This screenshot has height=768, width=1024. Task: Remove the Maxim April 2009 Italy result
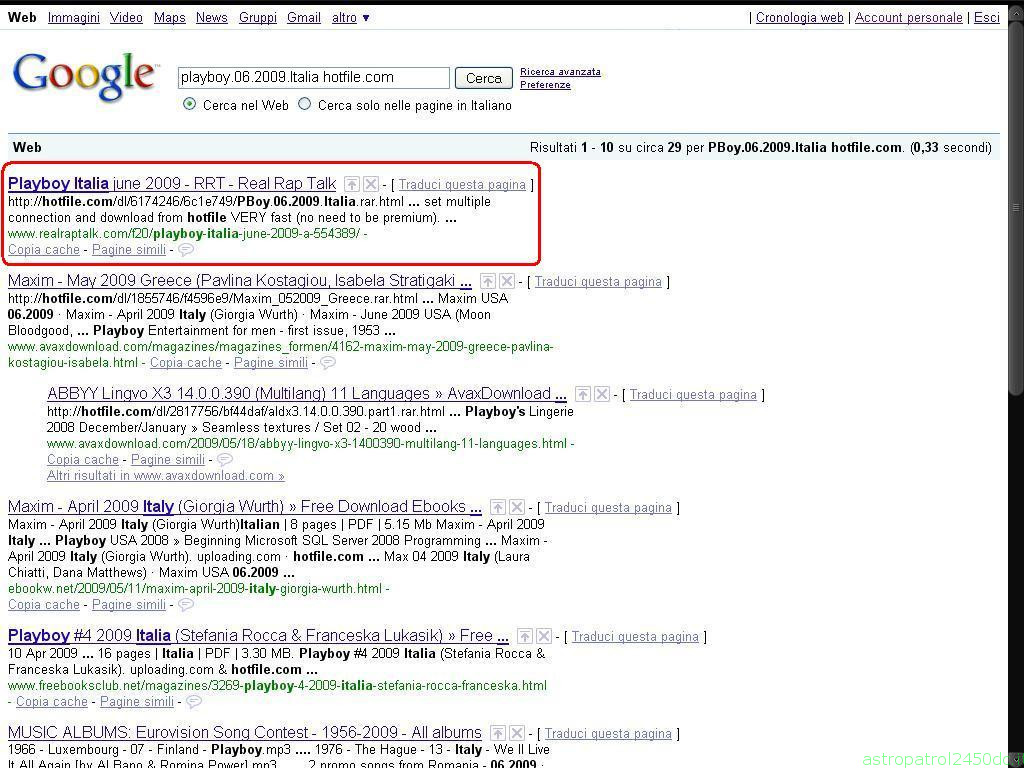click(517, 507)
